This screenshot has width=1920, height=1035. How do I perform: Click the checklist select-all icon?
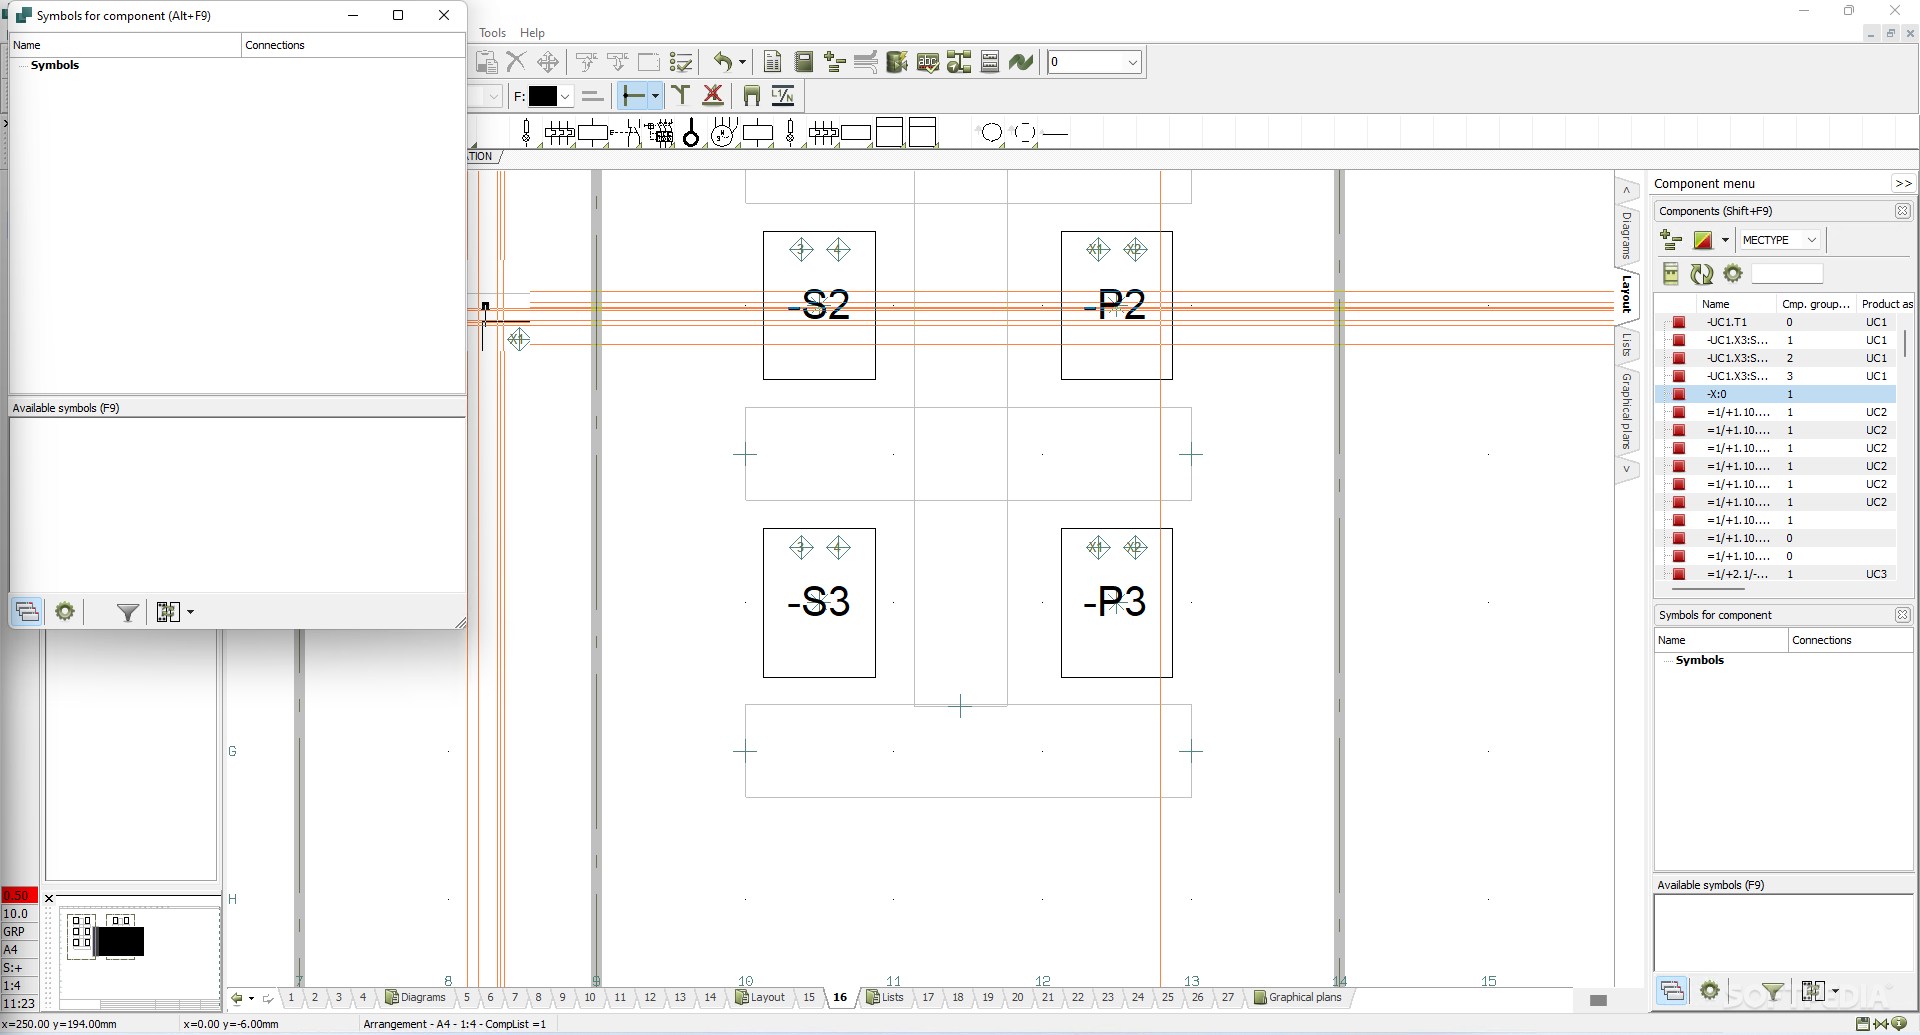(681, 62)
